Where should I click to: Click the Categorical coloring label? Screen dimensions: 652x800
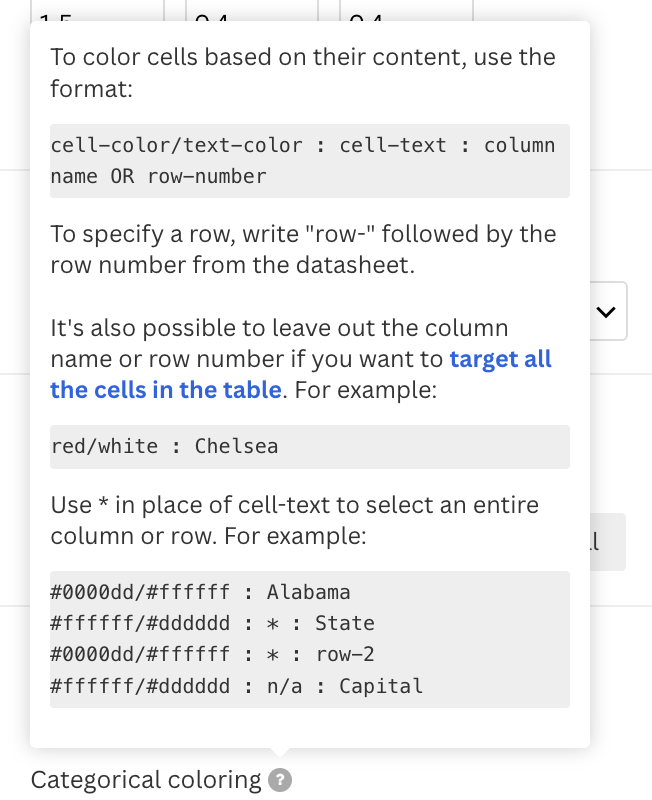point(146,780)
